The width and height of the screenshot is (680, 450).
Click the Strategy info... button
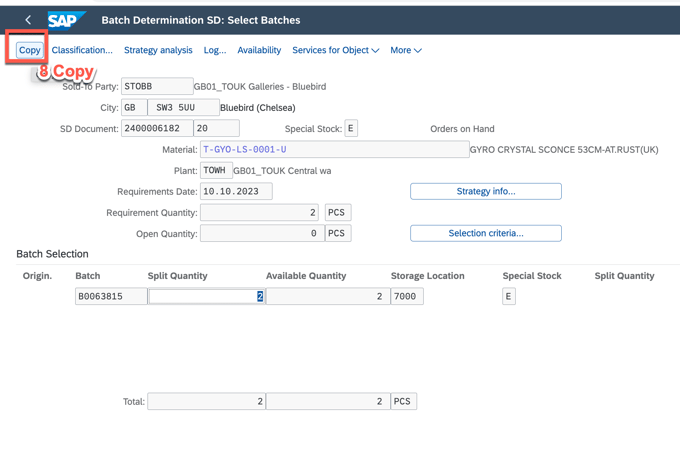[485, 191]
